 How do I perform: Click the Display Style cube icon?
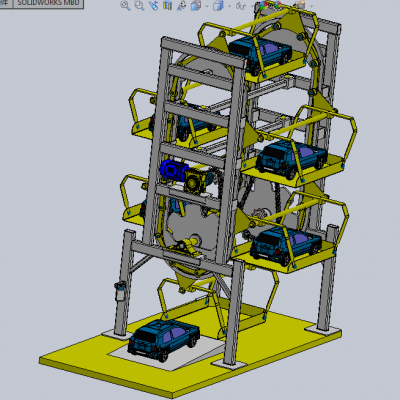tap(218, 5)
